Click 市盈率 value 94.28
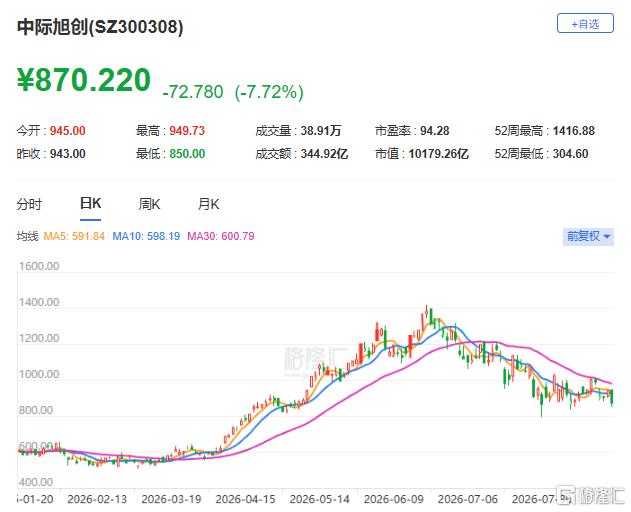Image resolution: width=631 pixels, height=512 pixels. (435, 131)
